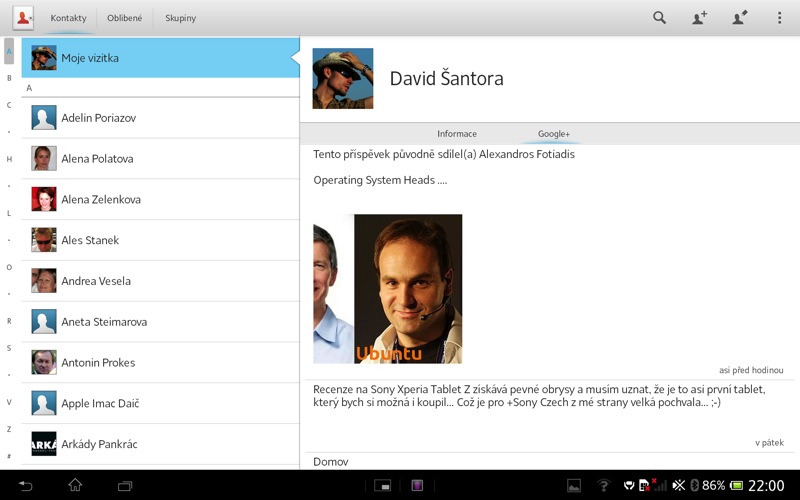The height and width of the screenshot is (500, 800).
Task: Tap Ales Stanek's avatar photo
Action: (44, 240)
